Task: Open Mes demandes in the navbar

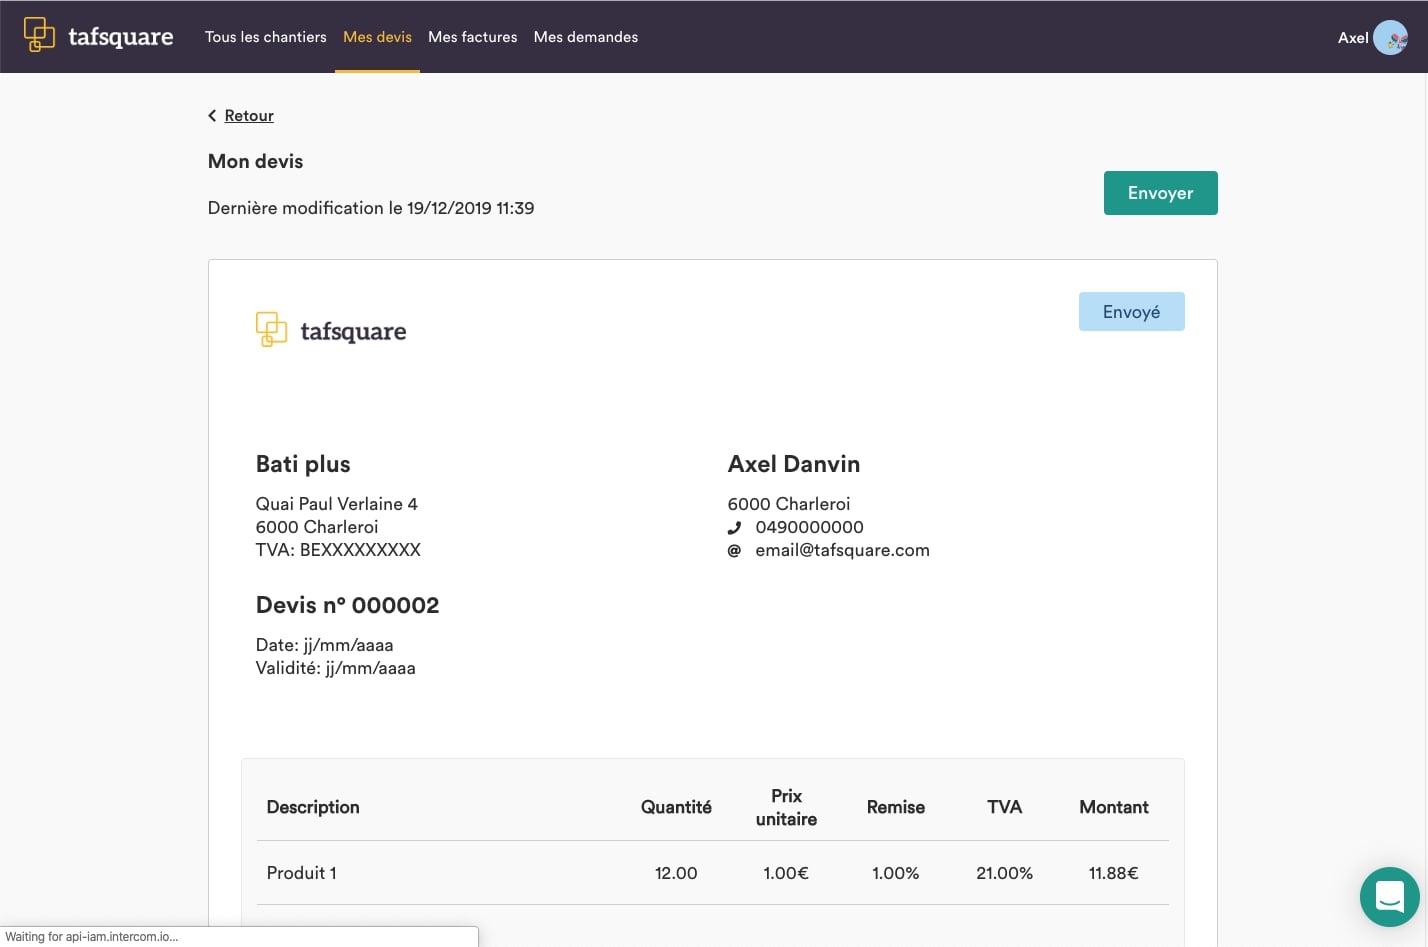Action: click(586, 37)
